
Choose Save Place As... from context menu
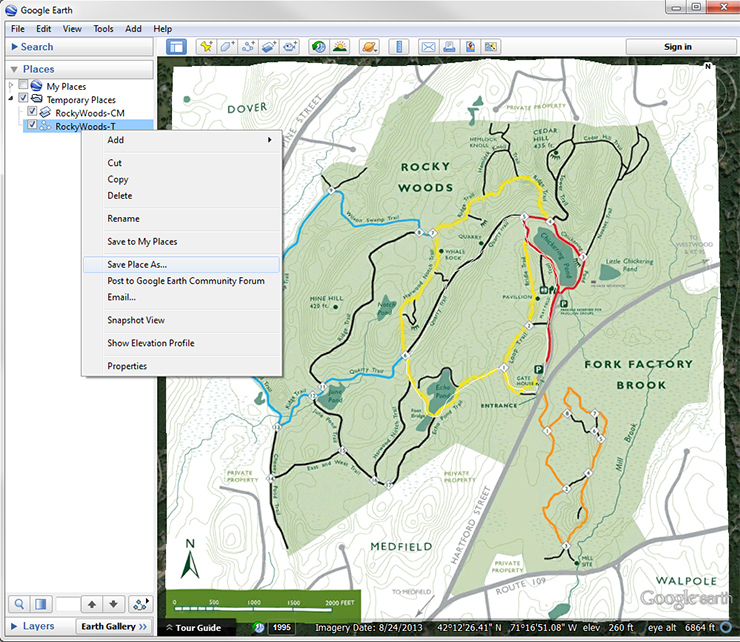tap(137, 265)
